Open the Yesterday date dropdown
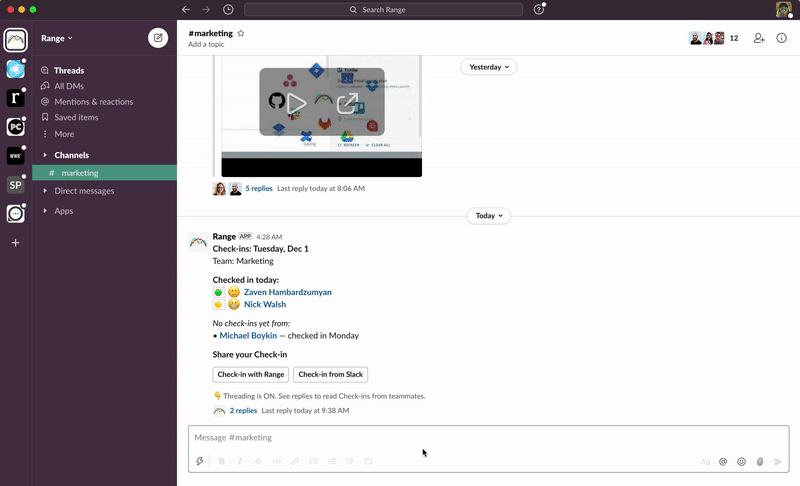The height and width of the screenshot is (486, 800). (489, 67)
